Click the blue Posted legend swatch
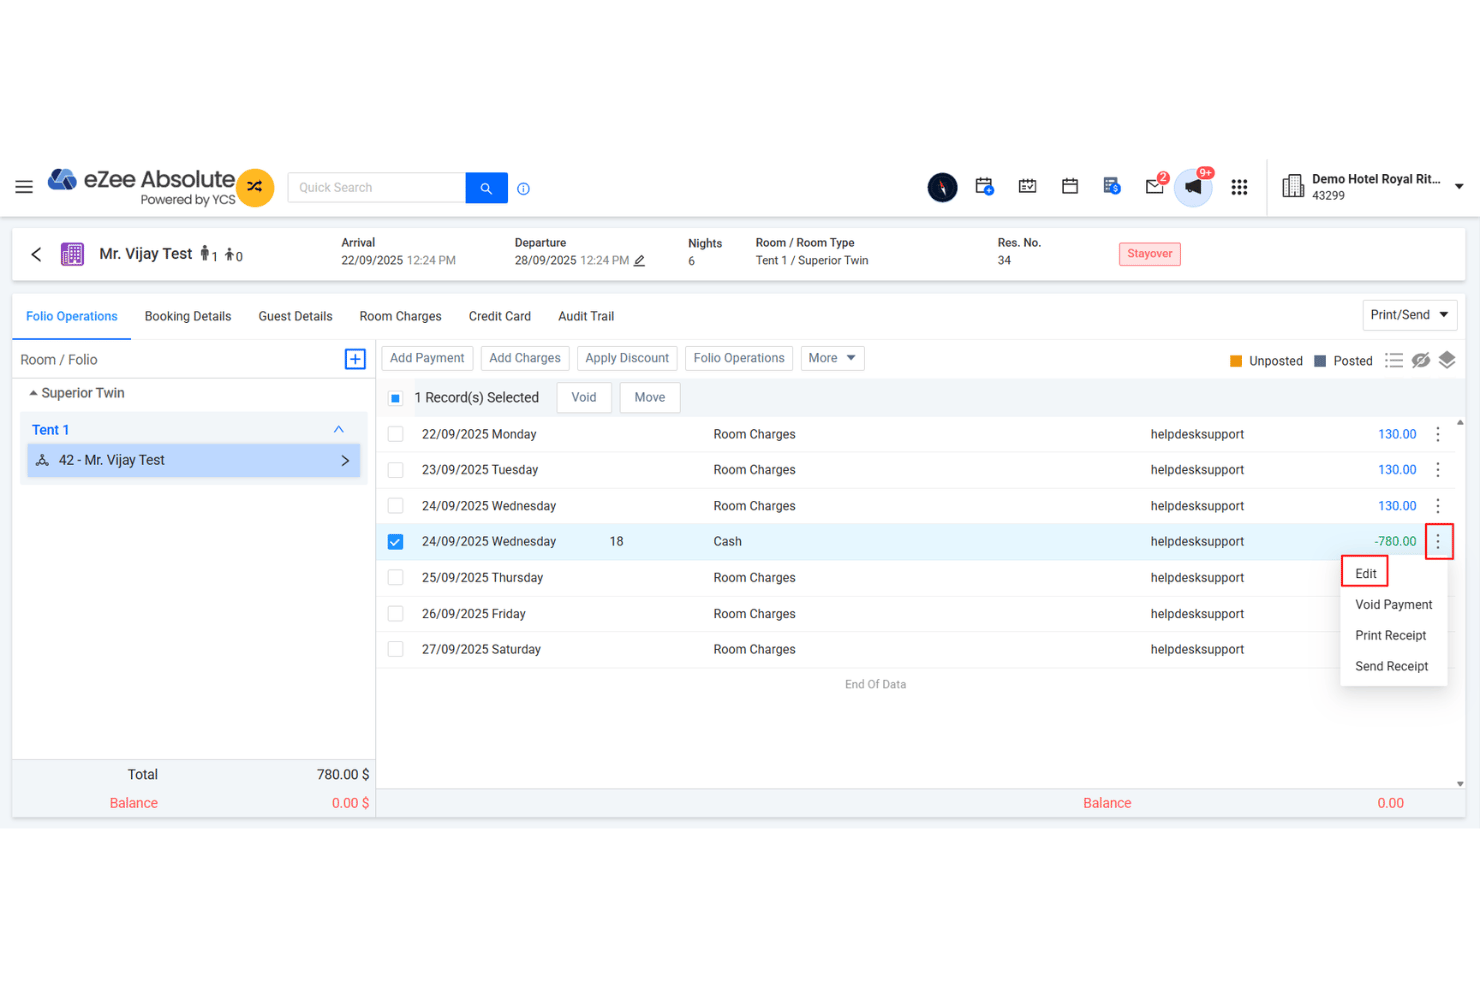Viewport: 1480px width, 987px height. (1320, 361)
